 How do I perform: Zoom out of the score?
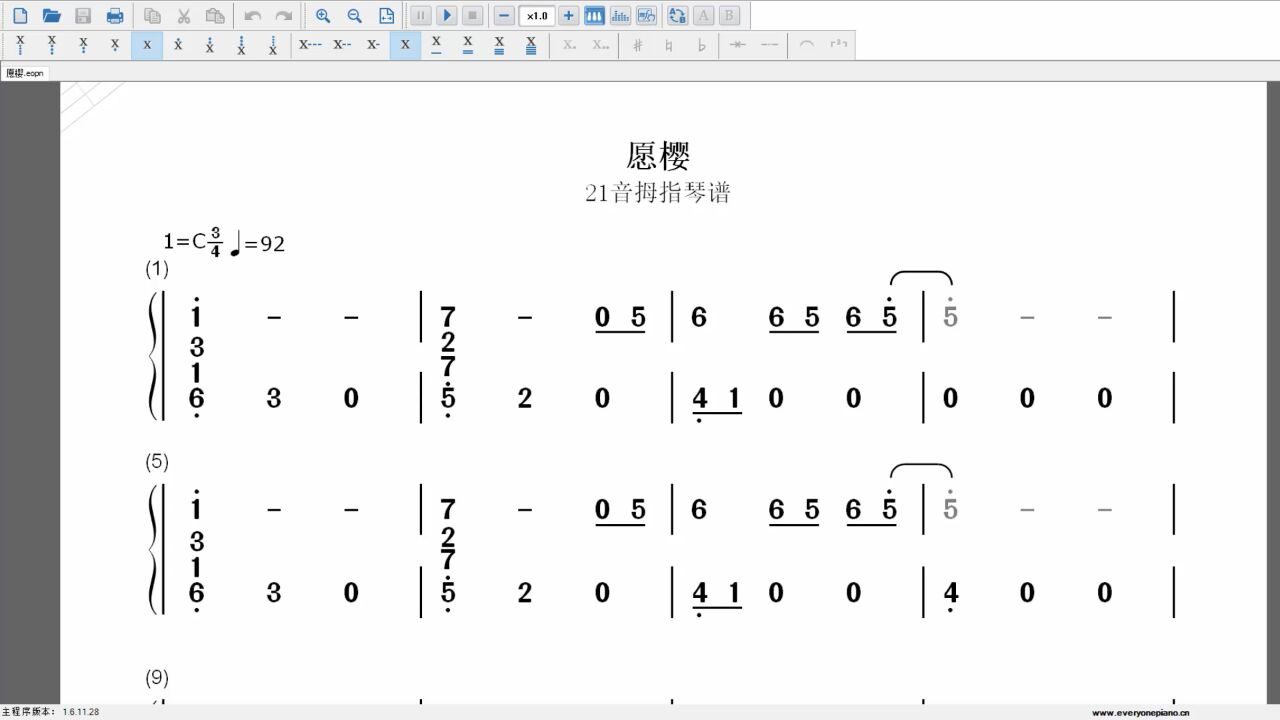tap(355, 15)
